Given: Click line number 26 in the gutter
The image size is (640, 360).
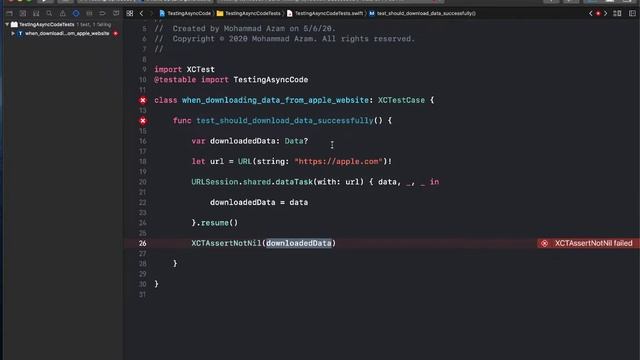Looking at the screenshot, I should click(142, 243).
